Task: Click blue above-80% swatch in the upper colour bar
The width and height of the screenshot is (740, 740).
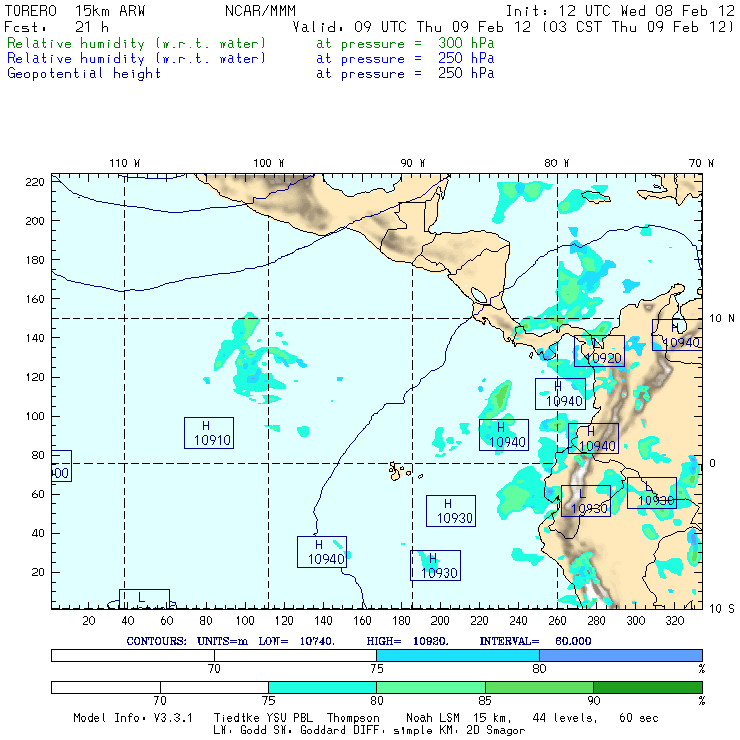Action: click(621, 655)
